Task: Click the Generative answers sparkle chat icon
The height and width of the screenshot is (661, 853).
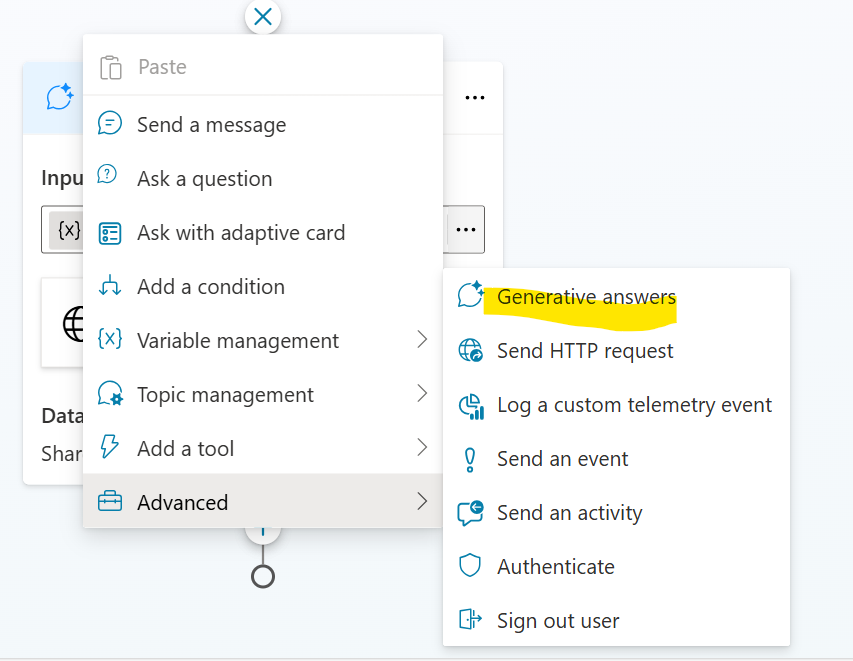Action: 470,296
